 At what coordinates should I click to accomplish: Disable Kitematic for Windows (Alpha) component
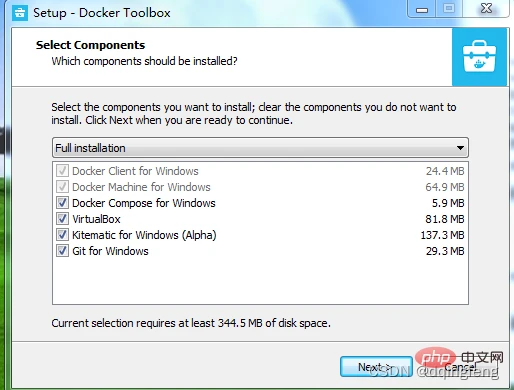coord(62,235)
